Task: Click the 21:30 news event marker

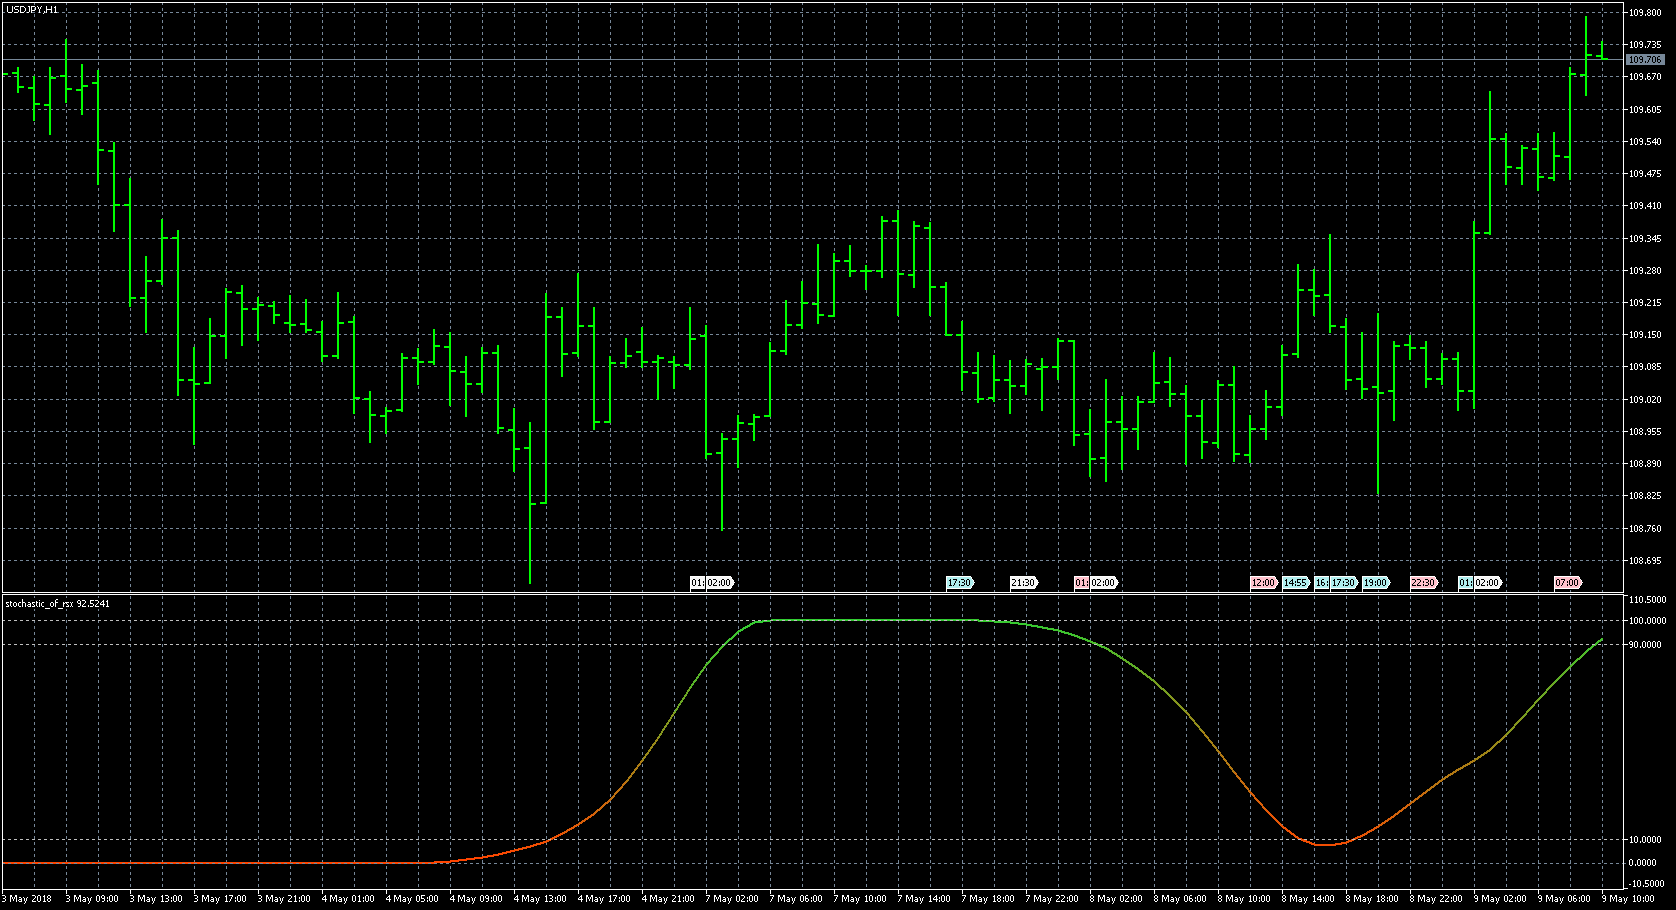Action: (1023, 583)
